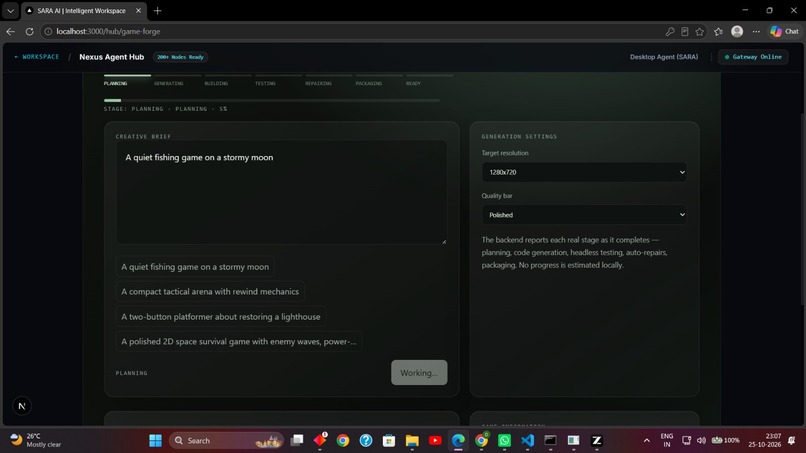Open the saved passwords key icon

(x=670, y=31)
